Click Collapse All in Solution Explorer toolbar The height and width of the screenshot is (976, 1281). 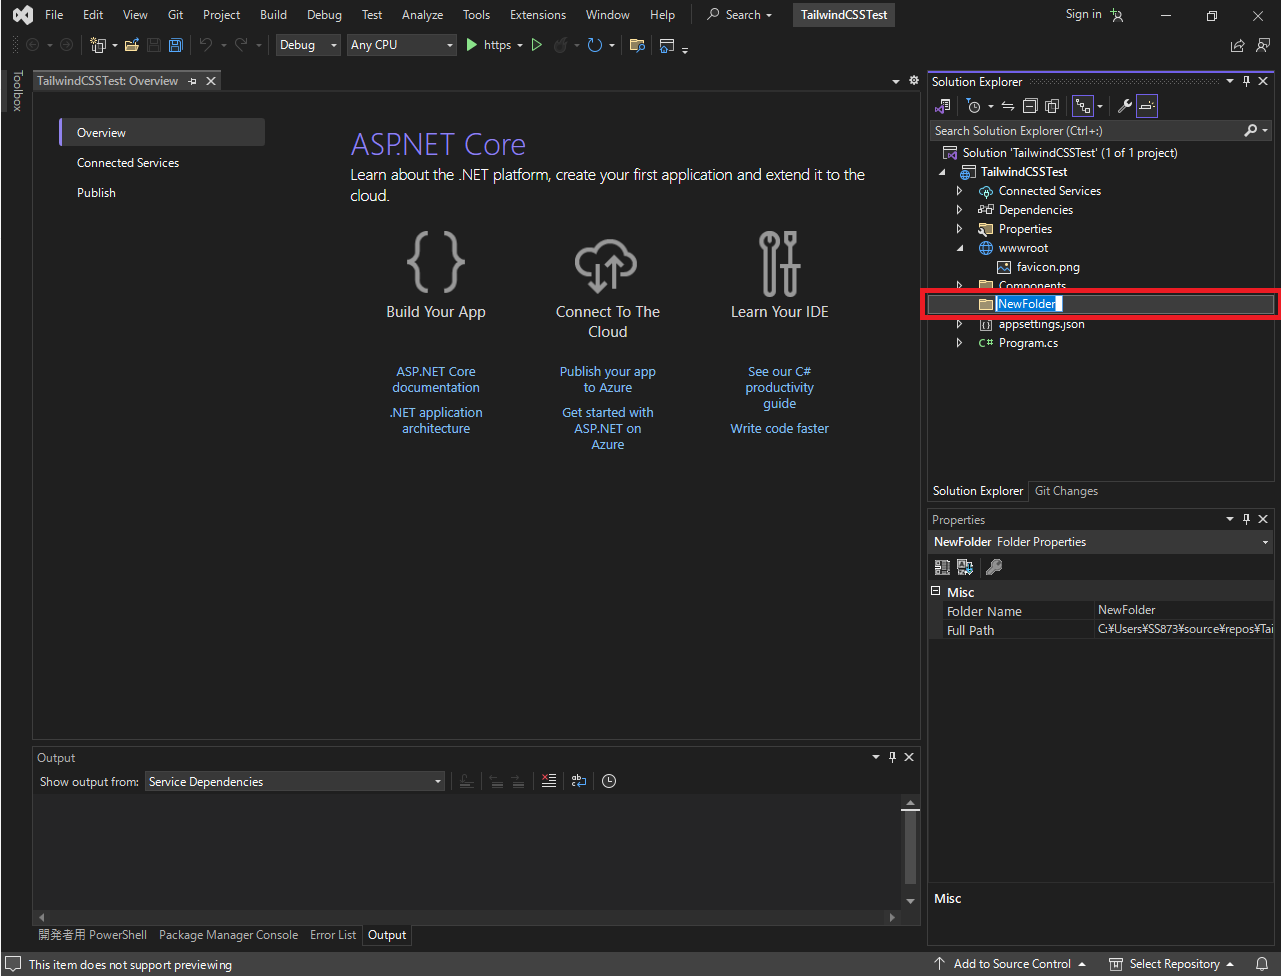(1030, 106)
